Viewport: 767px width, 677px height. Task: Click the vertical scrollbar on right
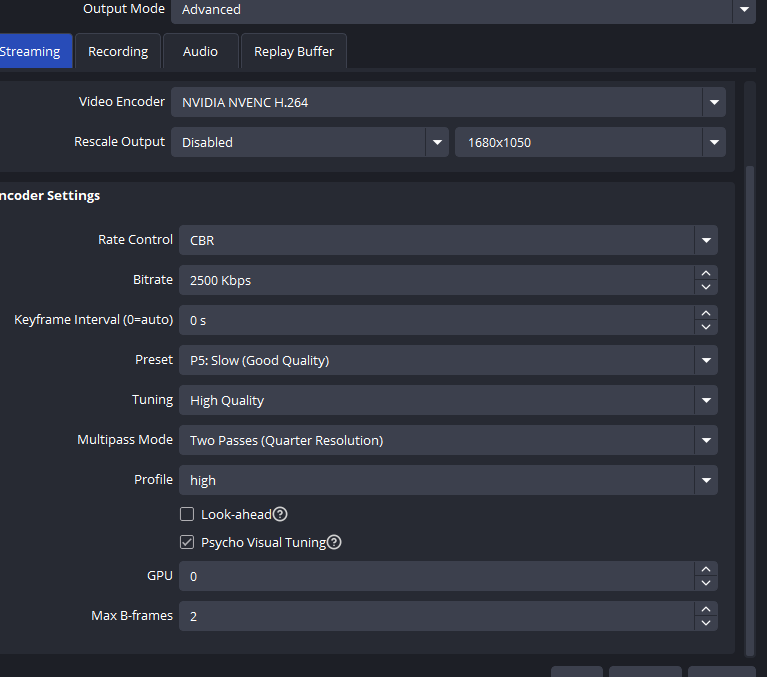pyautogui.click(x=751, y=400)
